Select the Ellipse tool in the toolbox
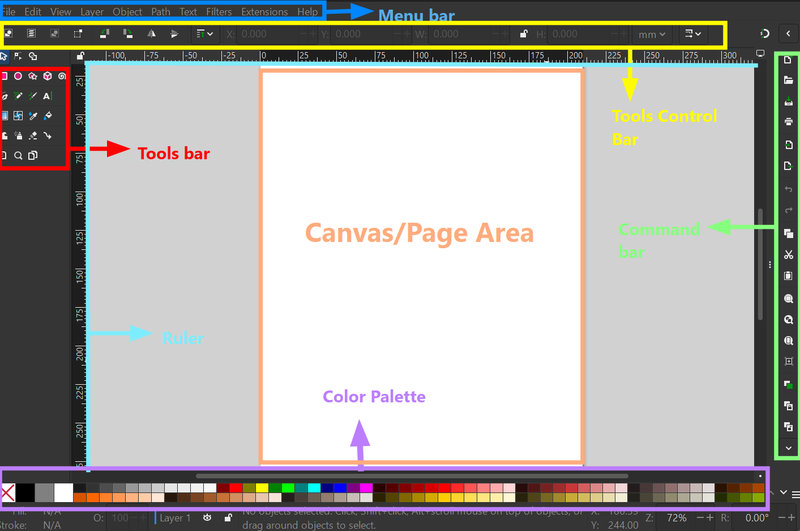This screenshot has height=531, width=800. [18, 76]
